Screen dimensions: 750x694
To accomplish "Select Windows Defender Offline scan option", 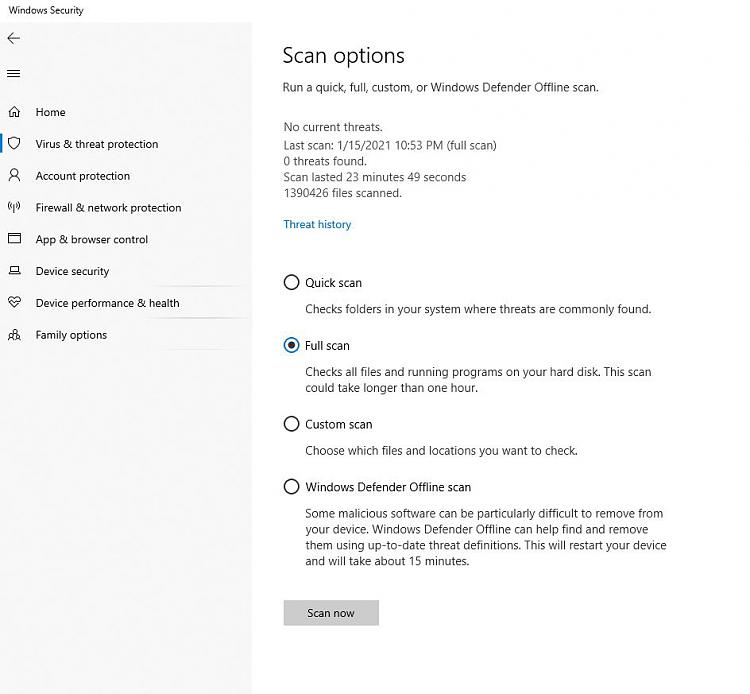I will point(291,486).
